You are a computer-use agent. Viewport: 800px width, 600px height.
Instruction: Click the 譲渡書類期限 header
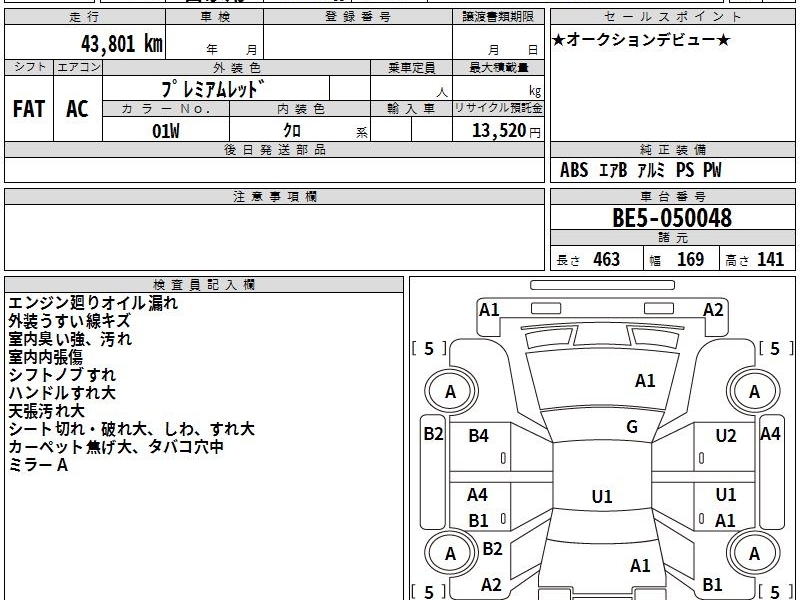click(498, 16)
